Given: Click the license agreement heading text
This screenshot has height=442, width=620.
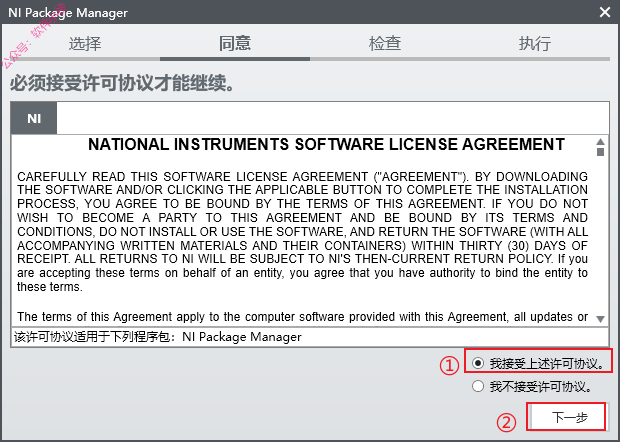Looking at the screenshot, I should [327, 144].
